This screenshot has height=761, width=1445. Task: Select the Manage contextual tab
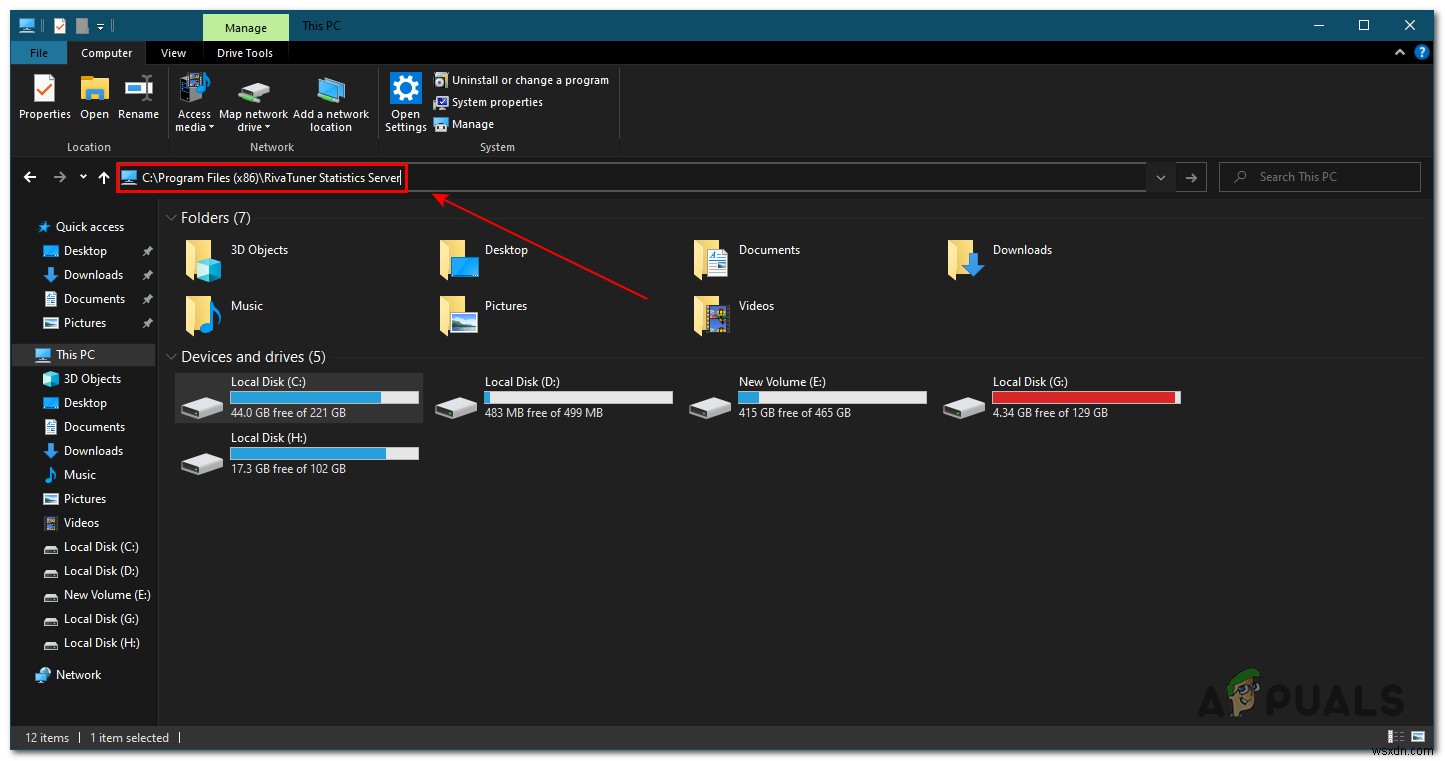pos(245,27)
